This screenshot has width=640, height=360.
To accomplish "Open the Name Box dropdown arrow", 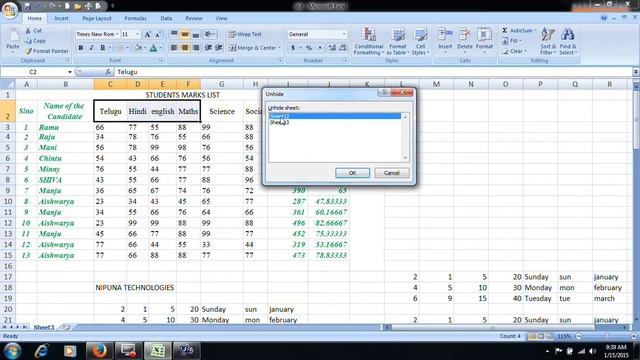I will point(70,72).
